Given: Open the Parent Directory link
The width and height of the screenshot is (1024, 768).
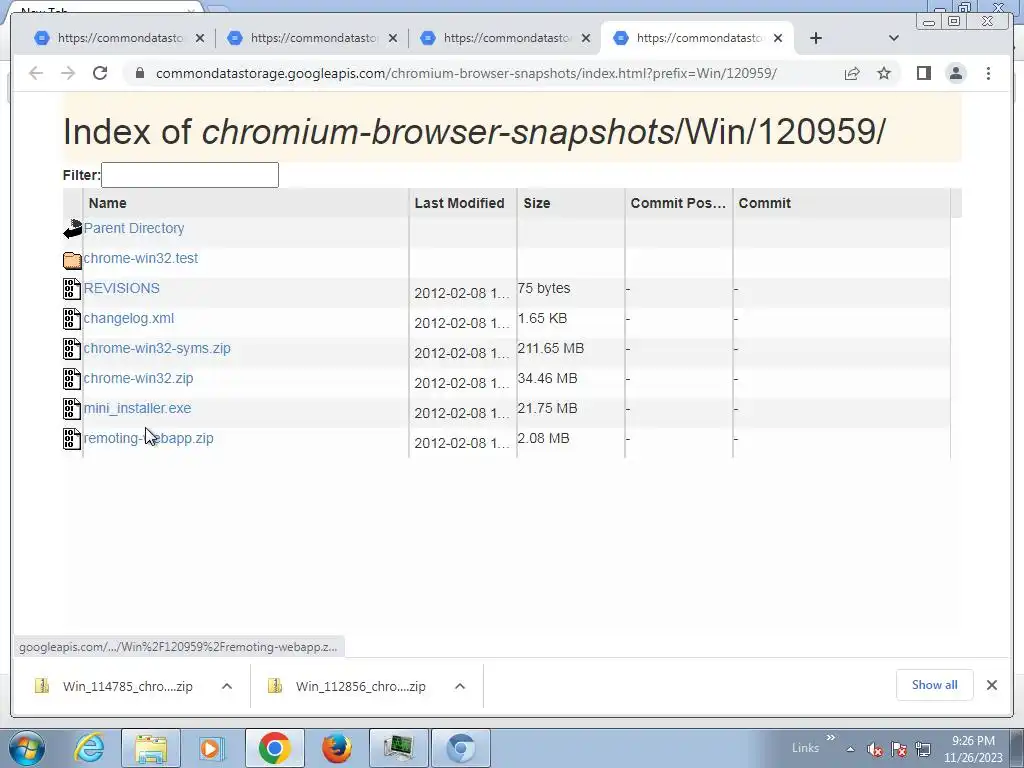Looking at the screenshot, I should (134, 228).
